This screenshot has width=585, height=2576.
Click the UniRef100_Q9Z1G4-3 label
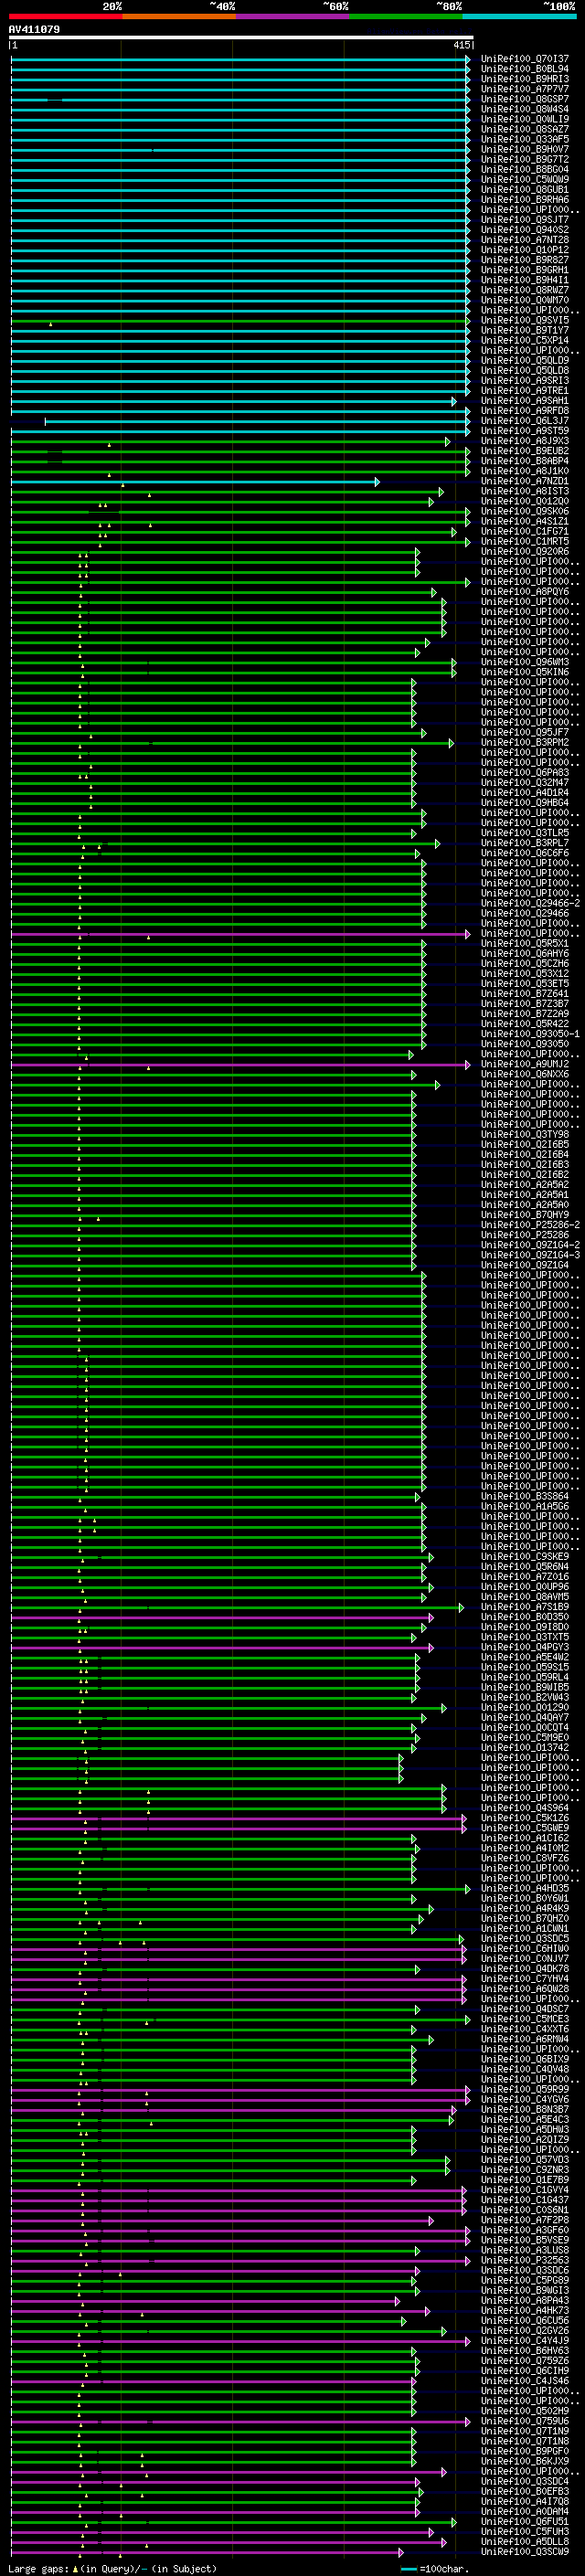(530, 1255)
